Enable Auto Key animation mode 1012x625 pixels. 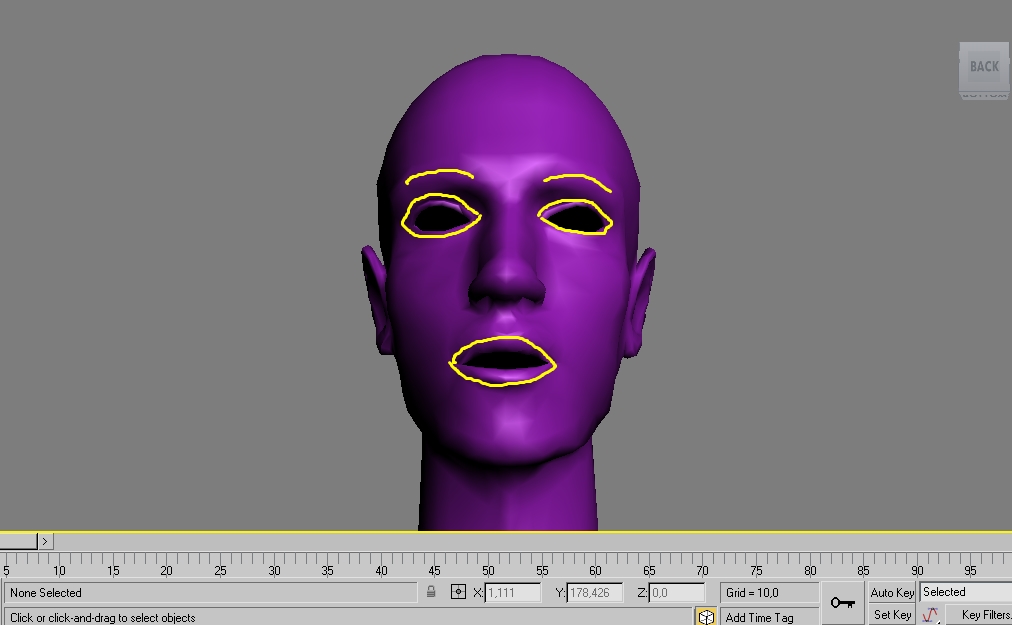coord(892,593)
